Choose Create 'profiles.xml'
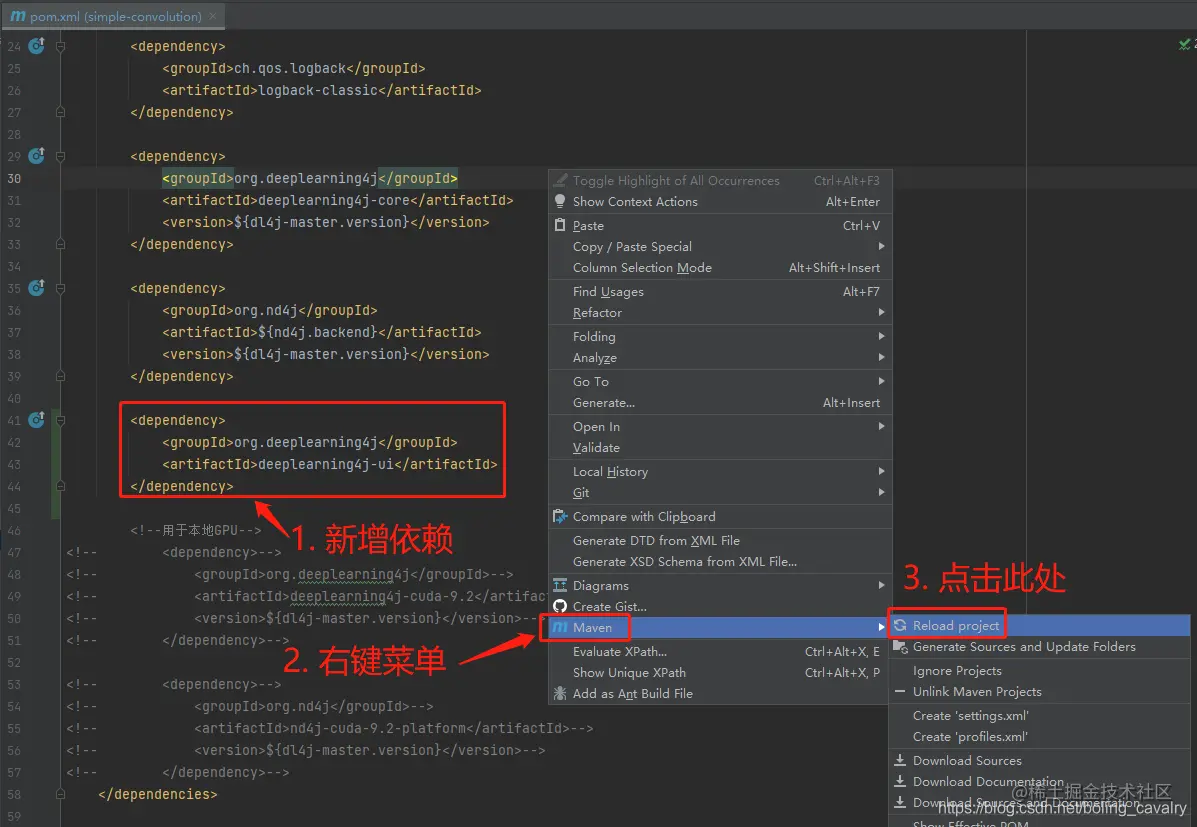Viewport: 1197px width, 827px height. coord(1040,738)
